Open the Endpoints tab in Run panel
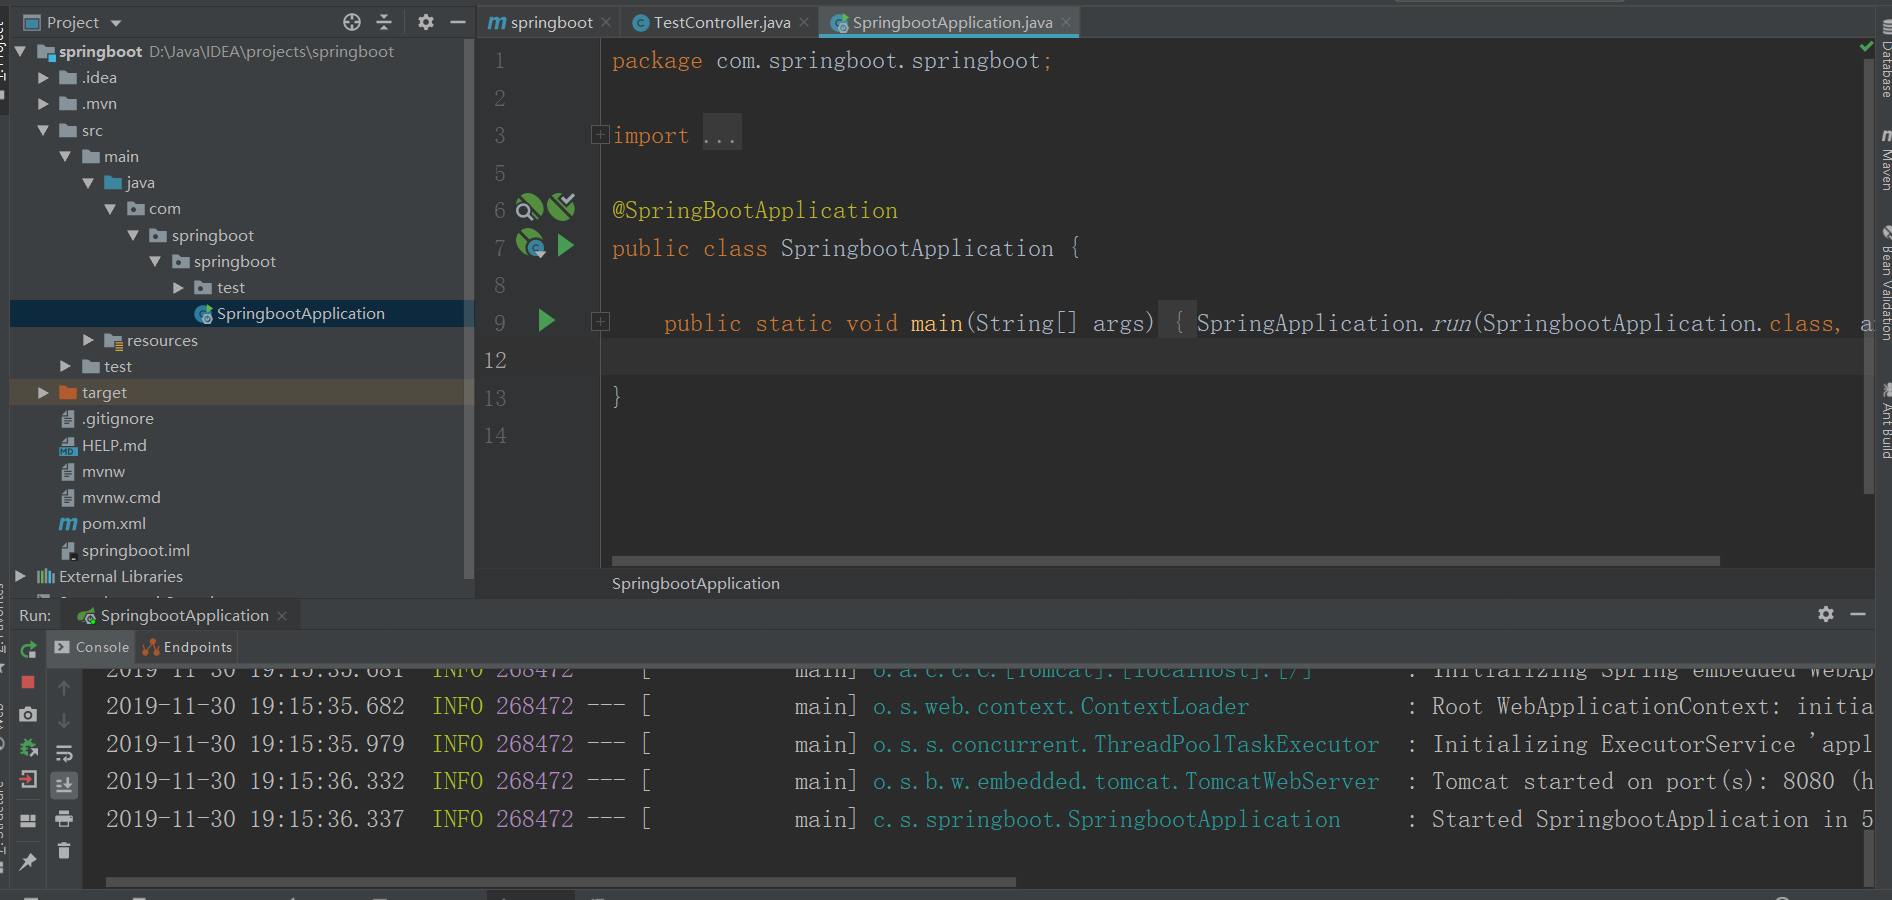Image resolution: width=1892 pixels, height=900 pixels. (x=187, y=647)
